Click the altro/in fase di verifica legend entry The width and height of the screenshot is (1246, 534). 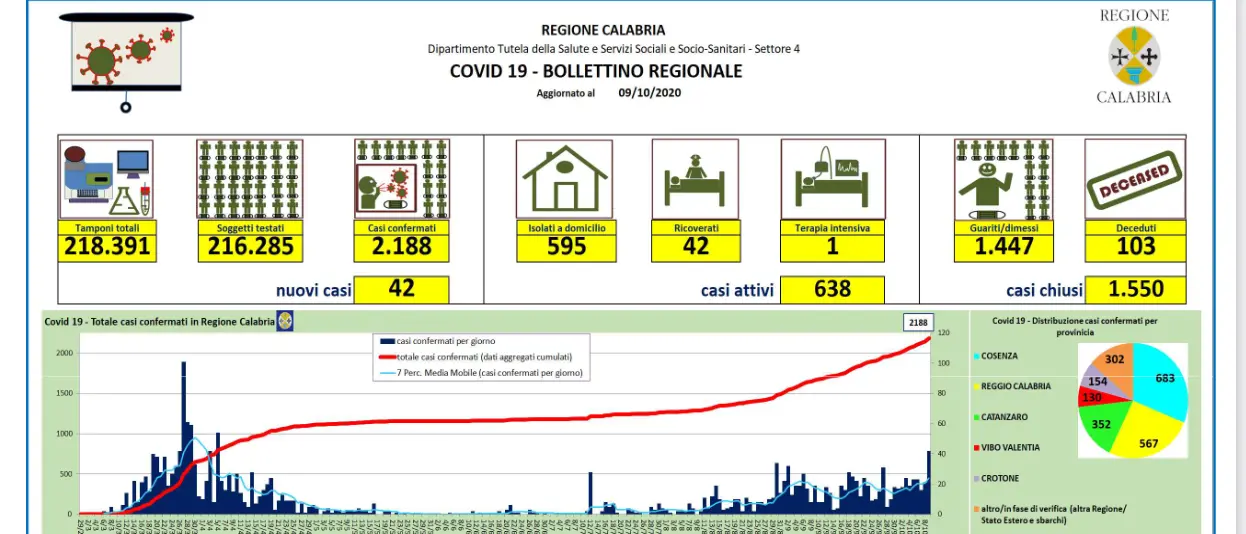(x=1050, y=514)
